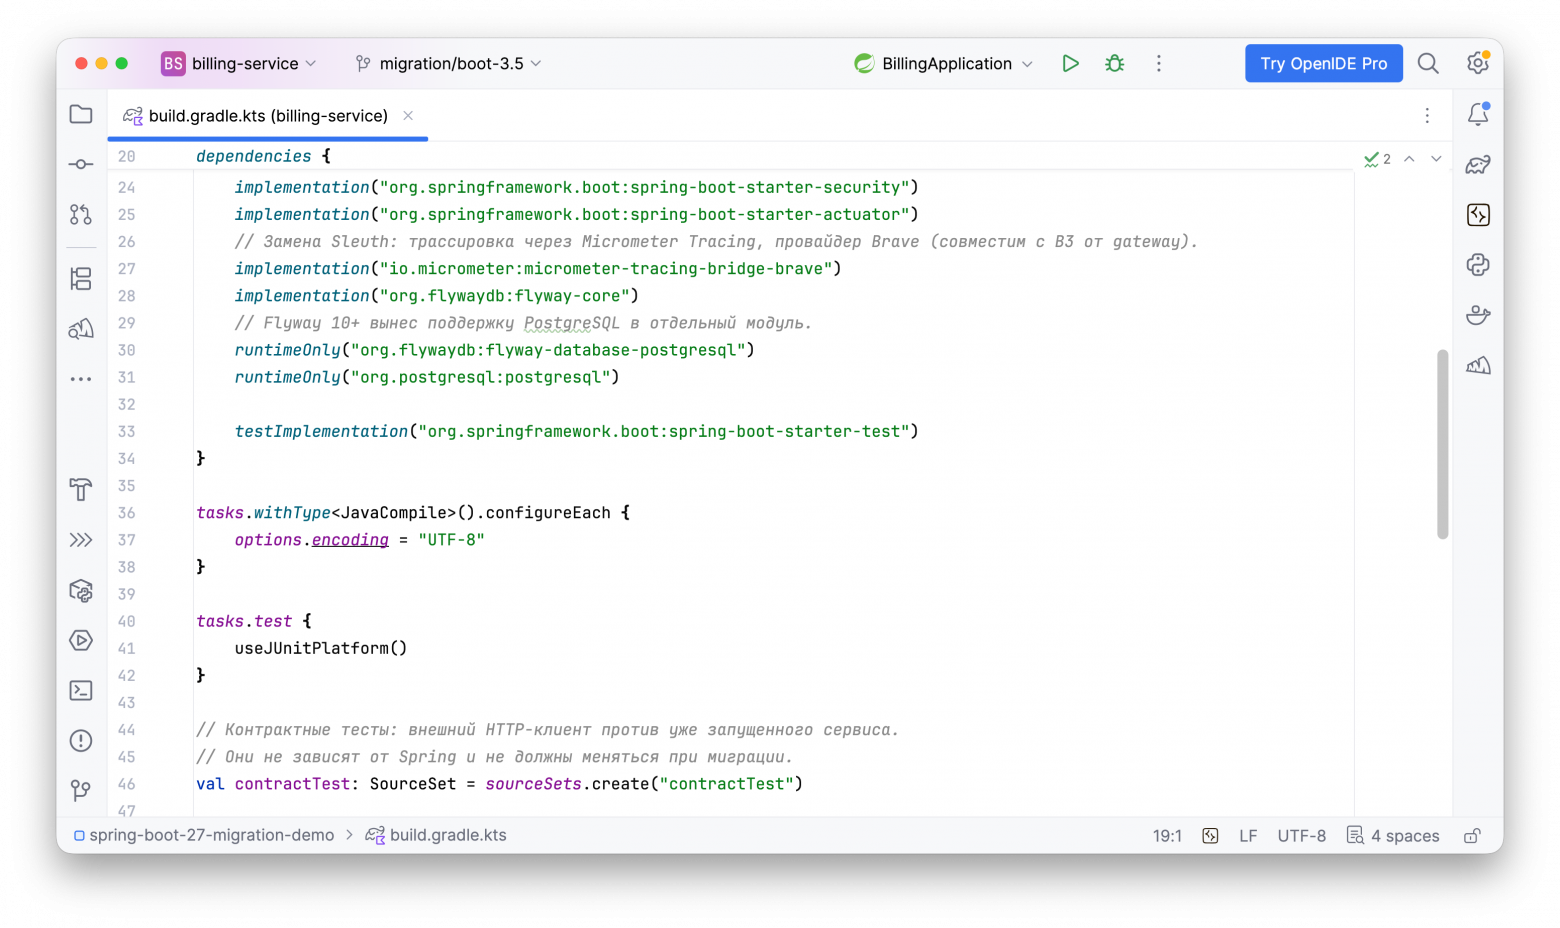Viewport: 1560px width, 928px height.
Task: Open the Gradle elephant tool window
Action: click(1478, 164)
